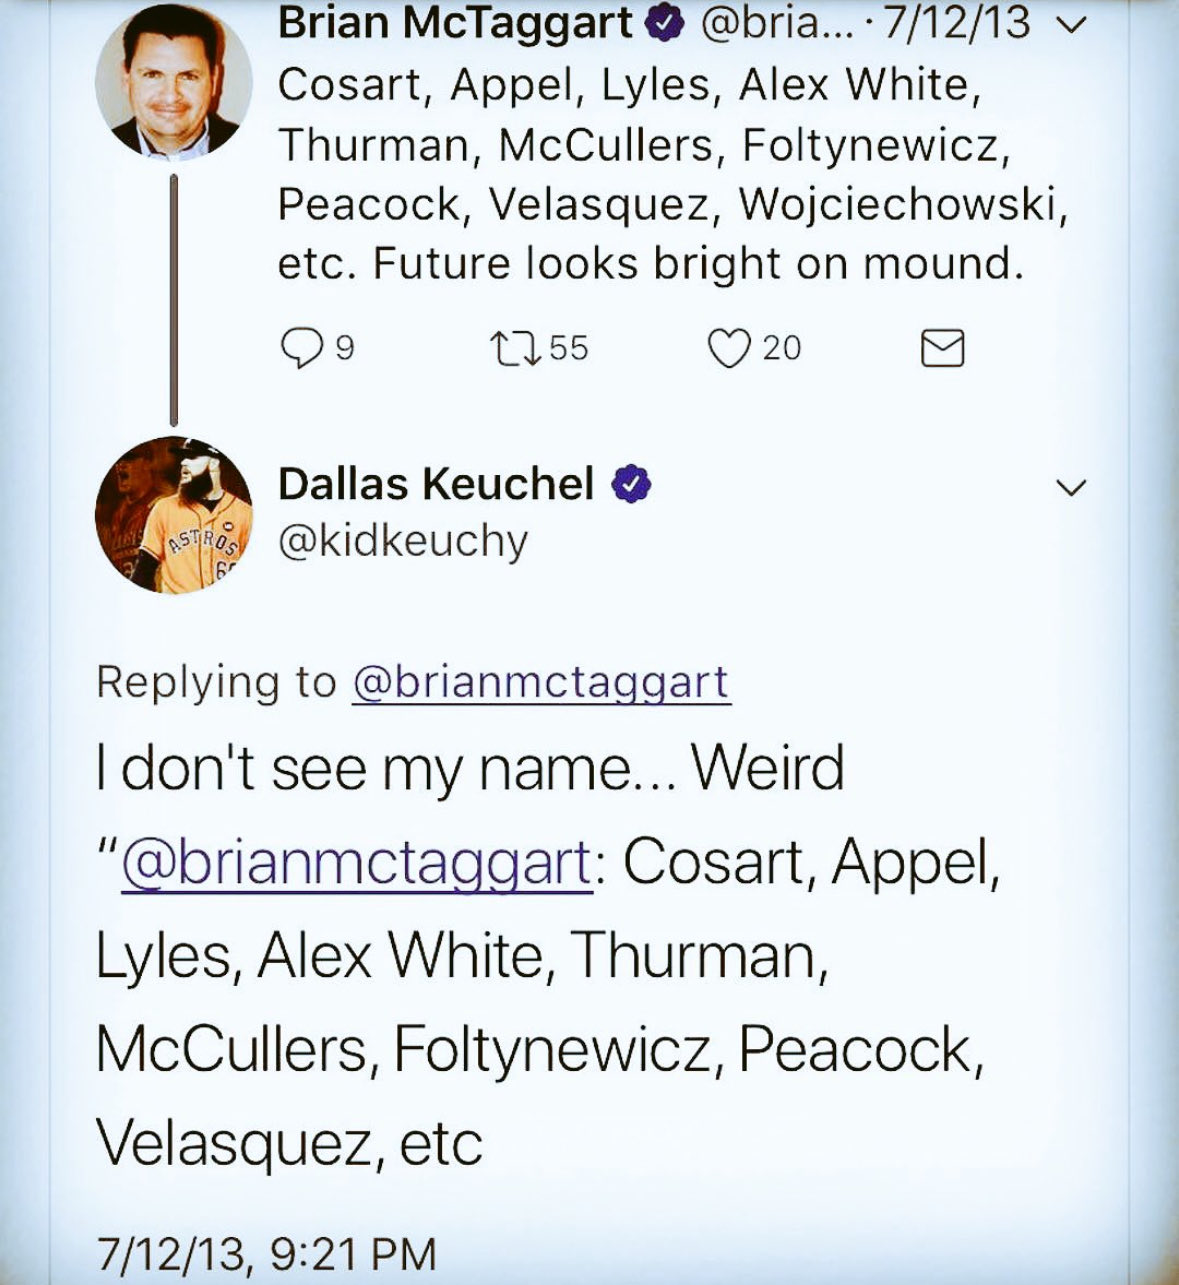Go to the @kidkeuchy handle
This screenshot has width=1179, height=1285.
tap(403, 541)
